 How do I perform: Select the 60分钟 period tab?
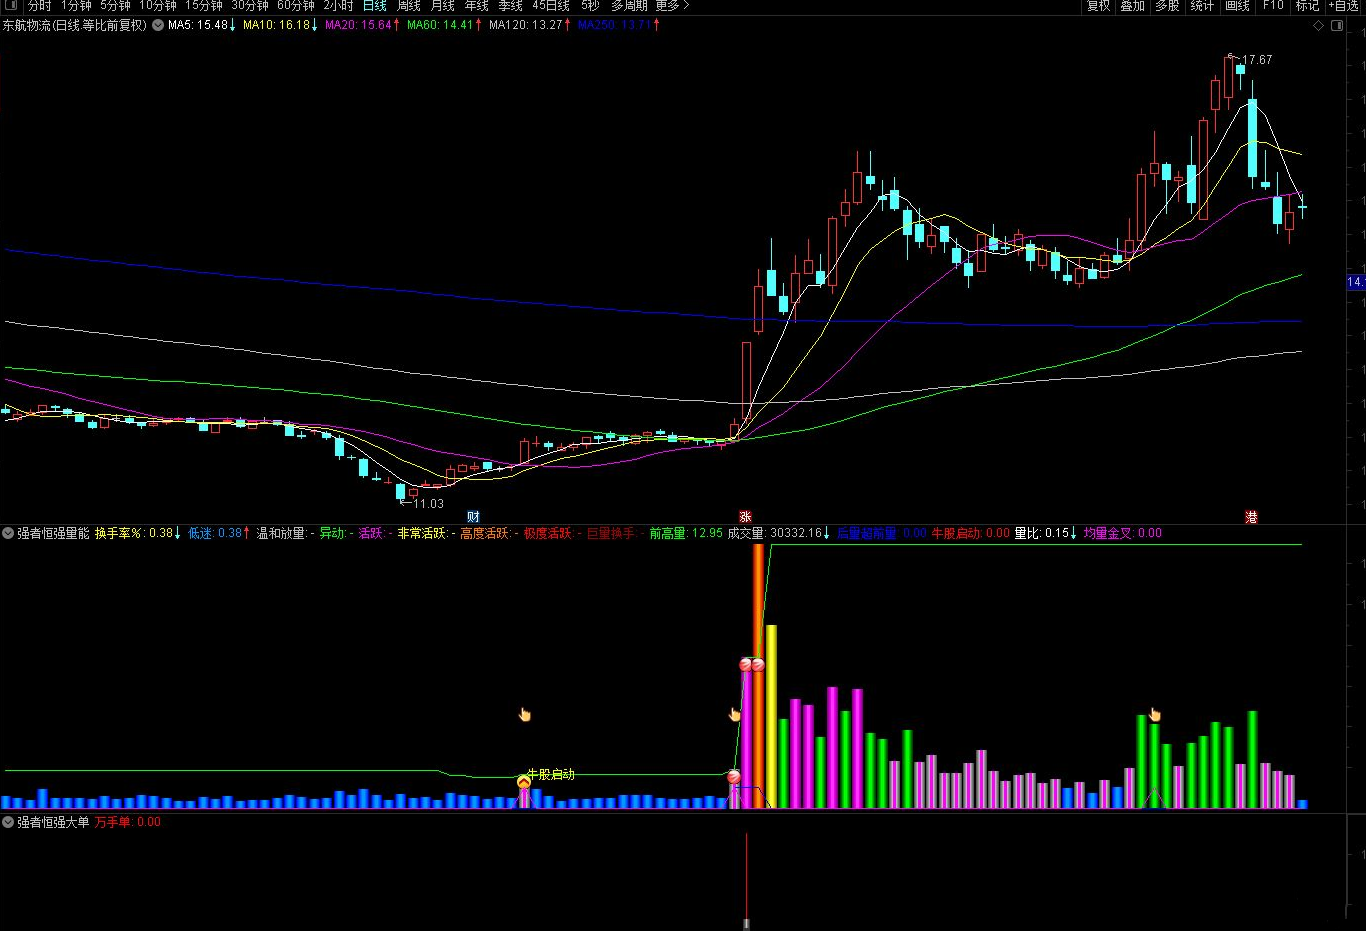point(295,6)
